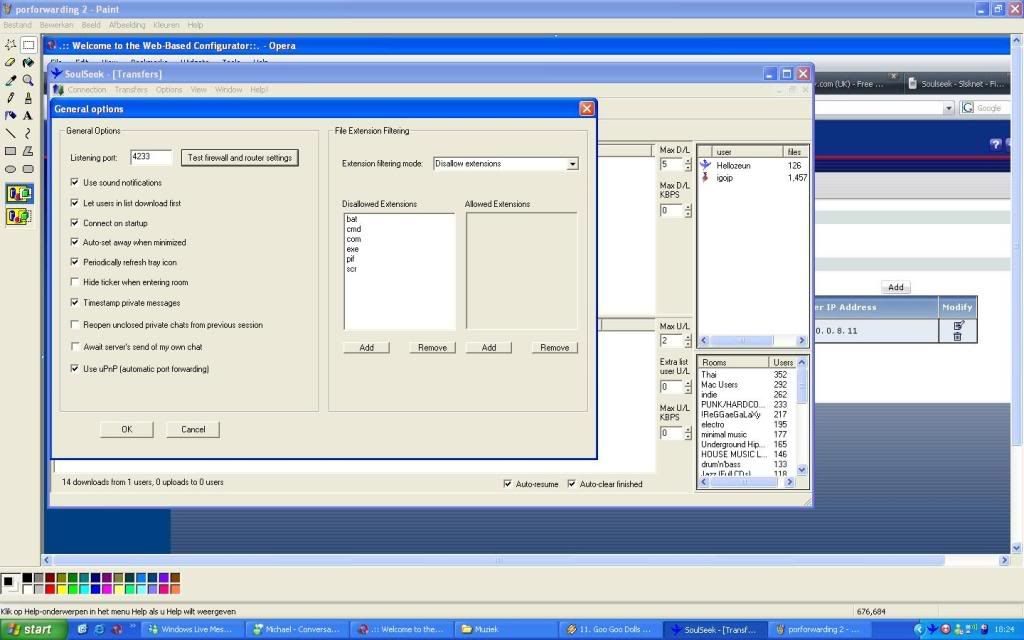Select the Rectangle shape tool

click(x=10, y=151)
